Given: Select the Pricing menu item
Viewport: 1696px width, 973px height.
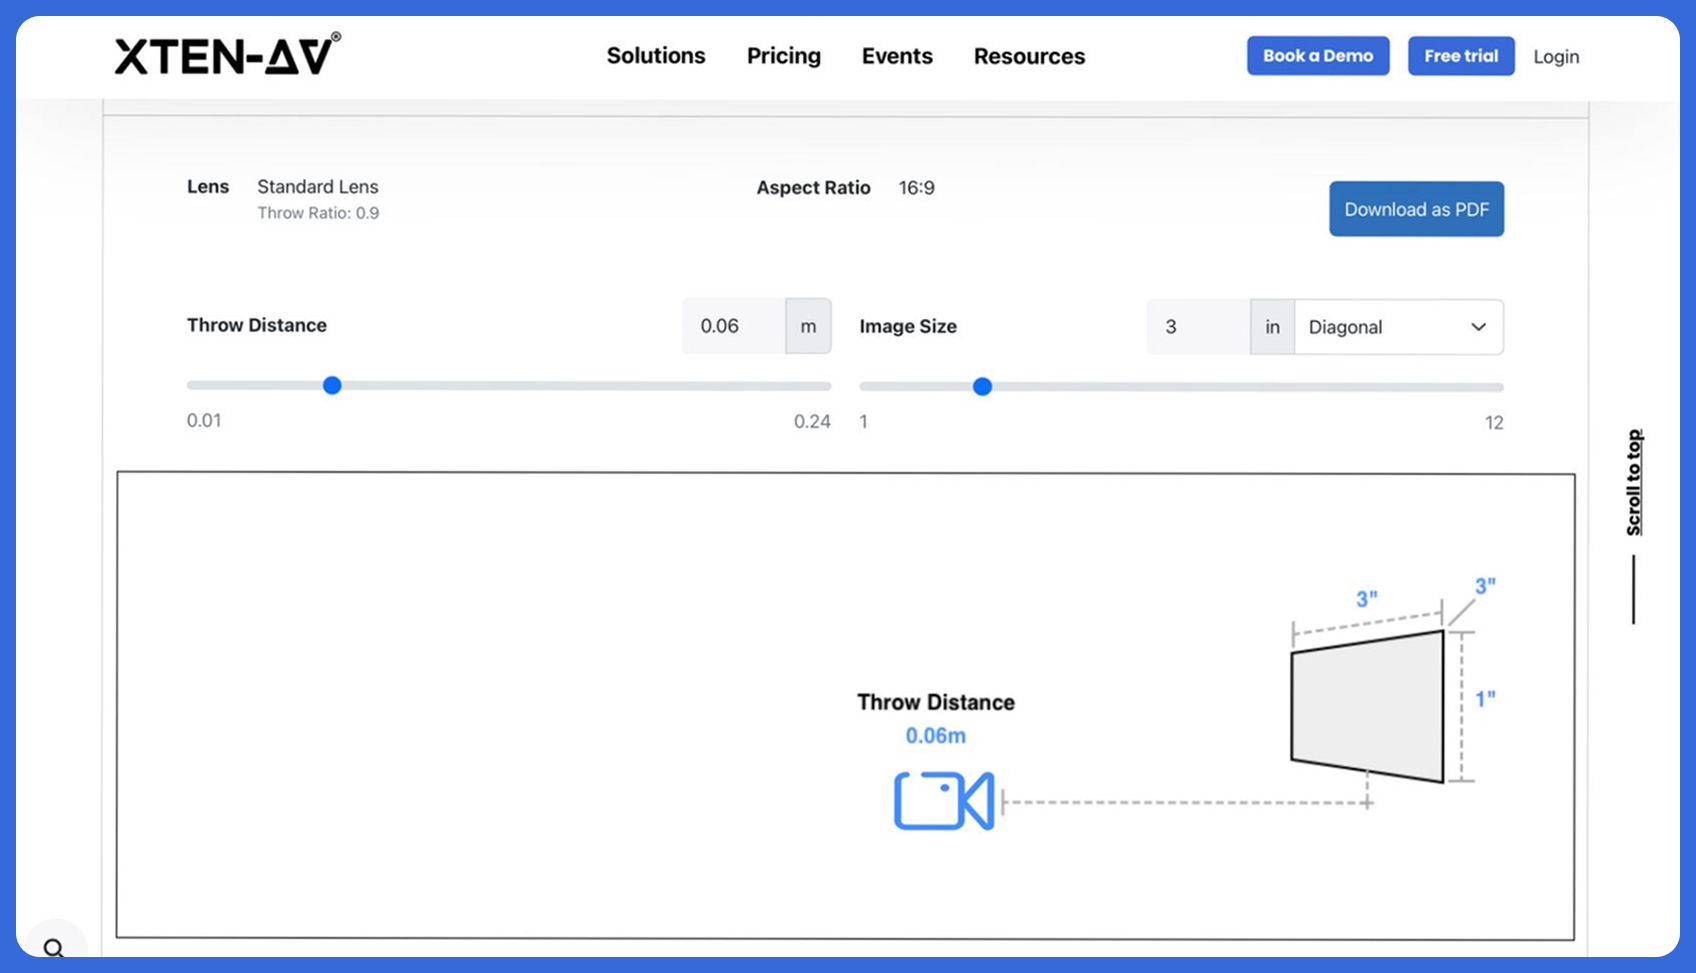Looking at the screenshot, I should [x=783, y=56].
